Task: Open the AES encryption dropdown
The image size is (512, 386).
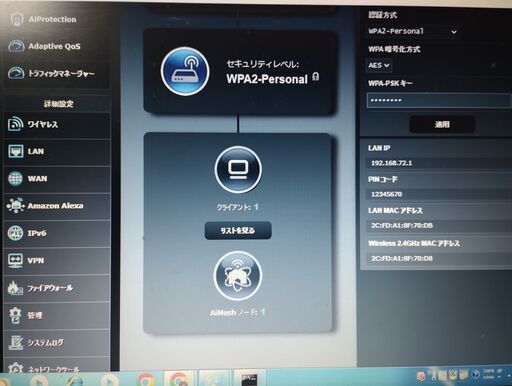Action: point(379,65)
